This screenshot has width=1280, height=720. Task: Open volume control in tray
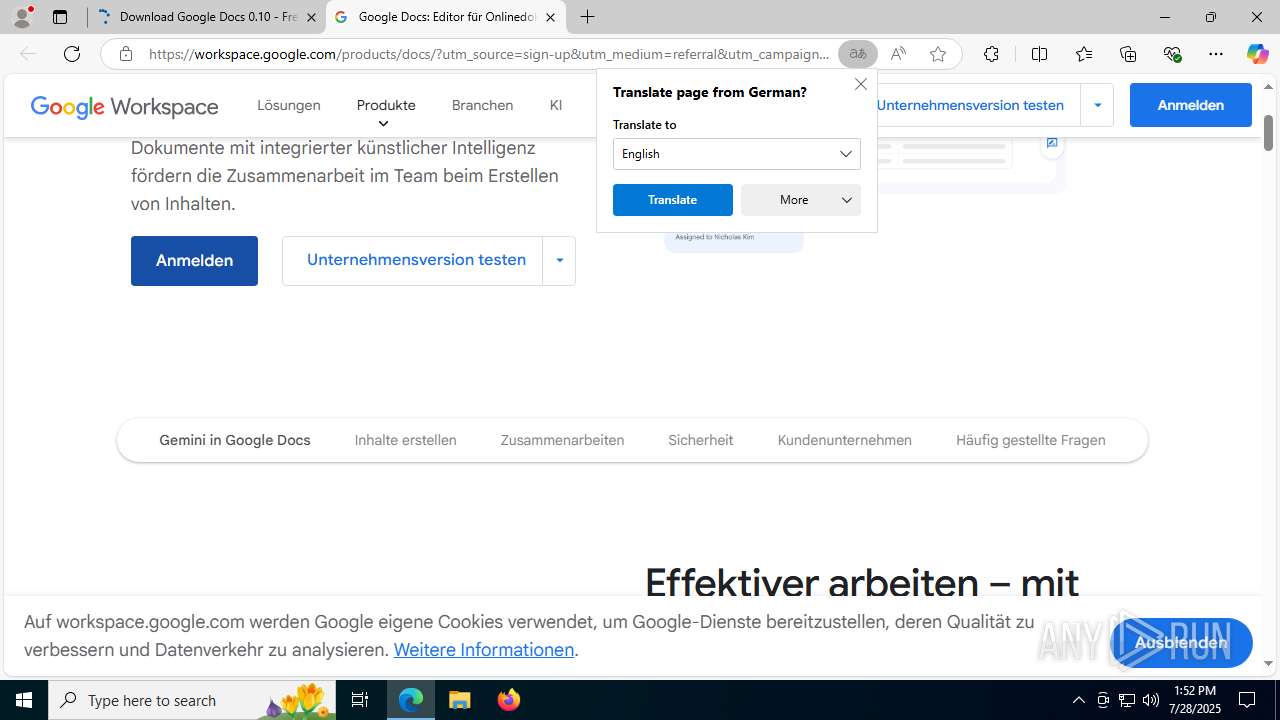(1151, 700)
